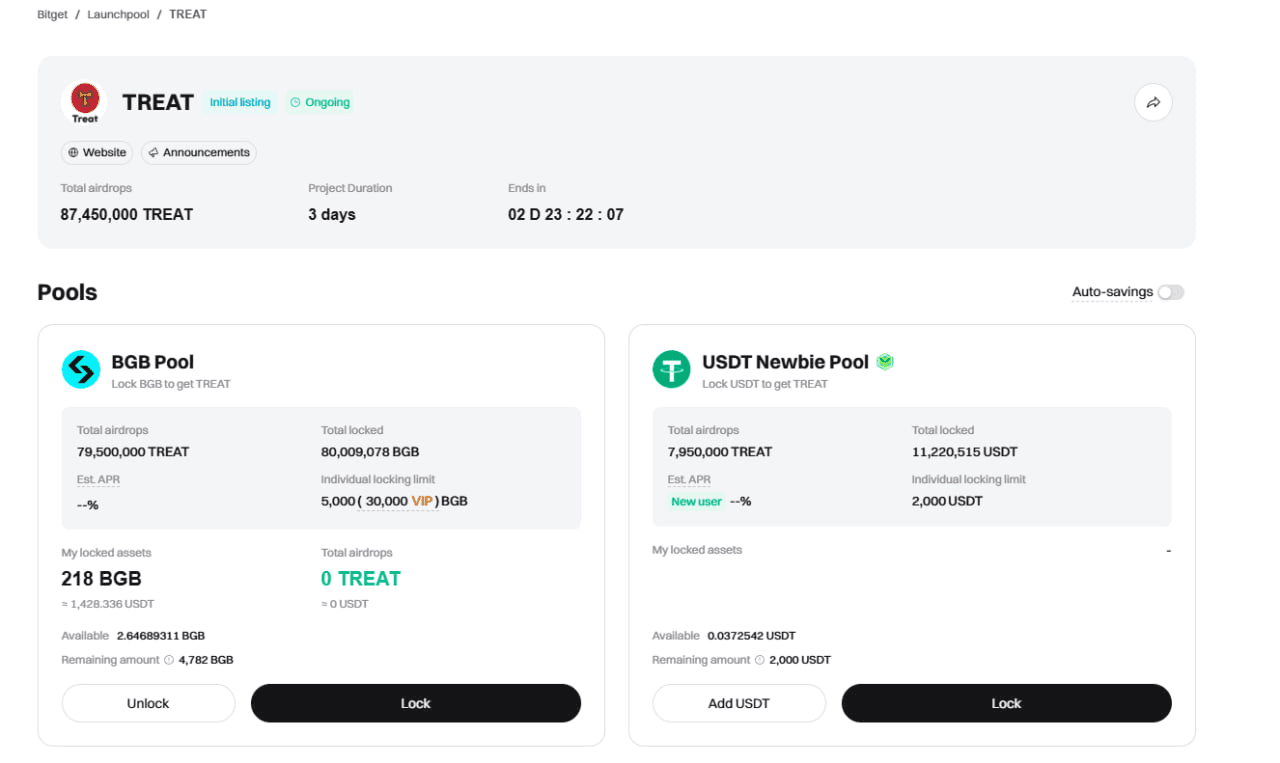Open Launchpool breadcrumb link
The height and width of the screenshot is (763, 1280).
click(117, 15)
